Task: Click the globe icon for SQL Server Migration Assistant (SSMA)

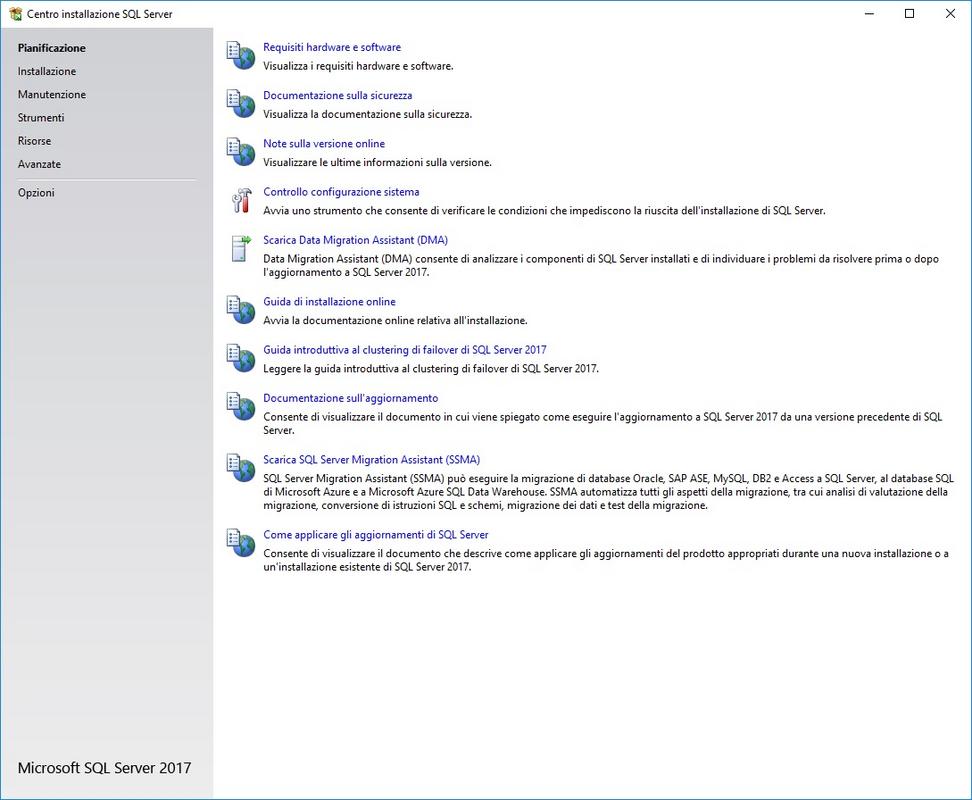Action: (241, 467)
